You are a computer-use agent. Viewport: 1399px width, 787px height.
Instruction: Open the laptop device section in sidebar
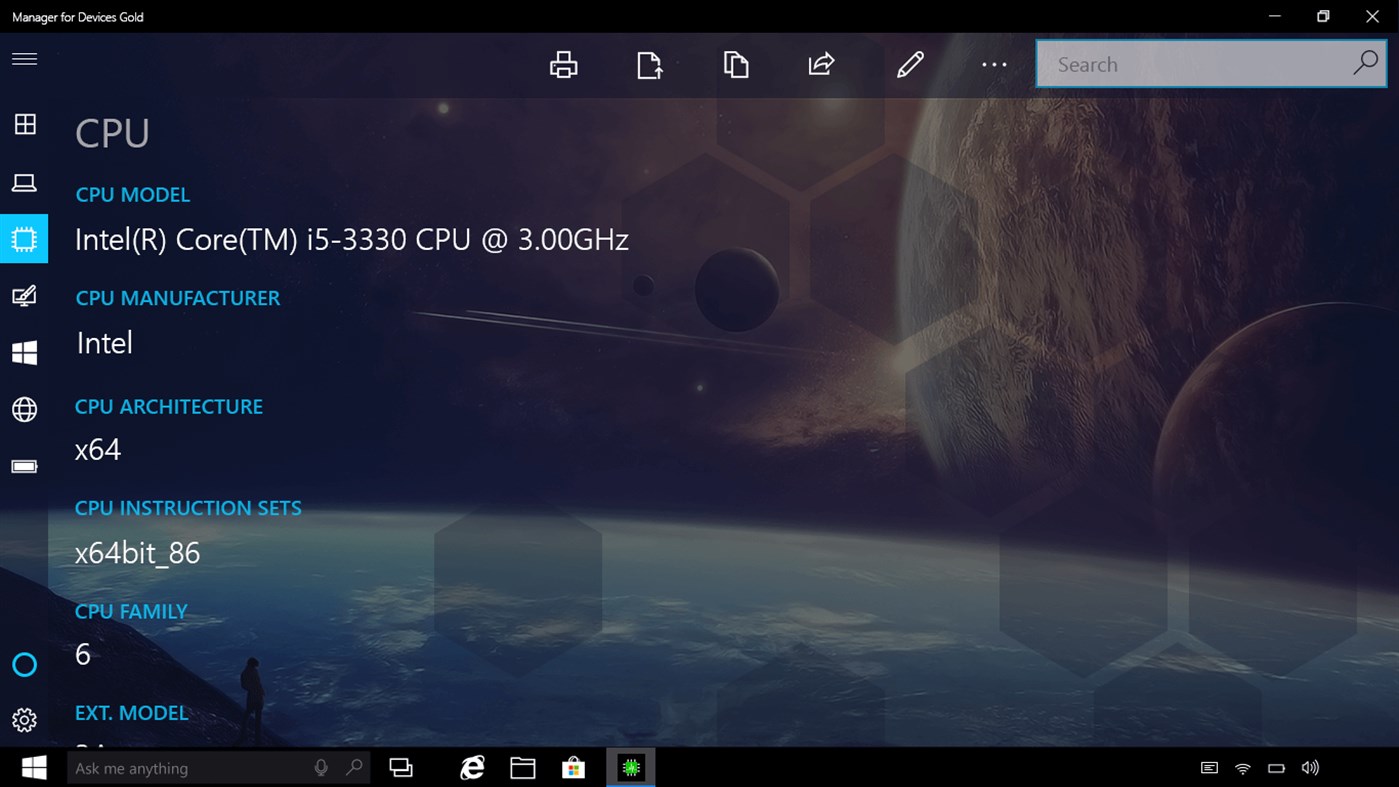[x=24, y=182]
